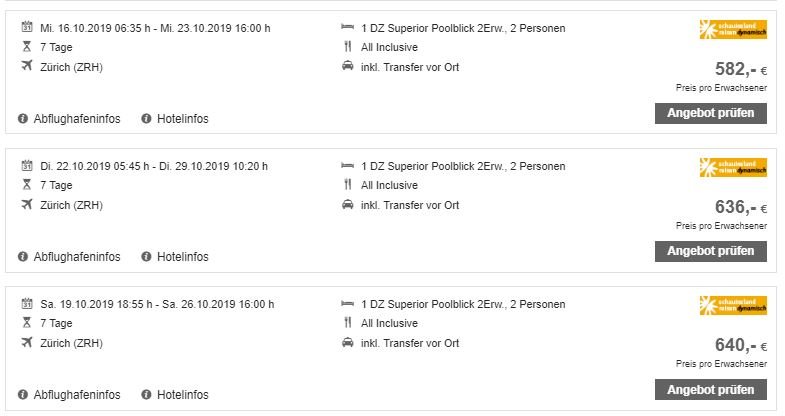Open Abflughafeninfos for the 16.10.2019 offer
Viewport: 785px width, 416px height.
coord(76,119)
